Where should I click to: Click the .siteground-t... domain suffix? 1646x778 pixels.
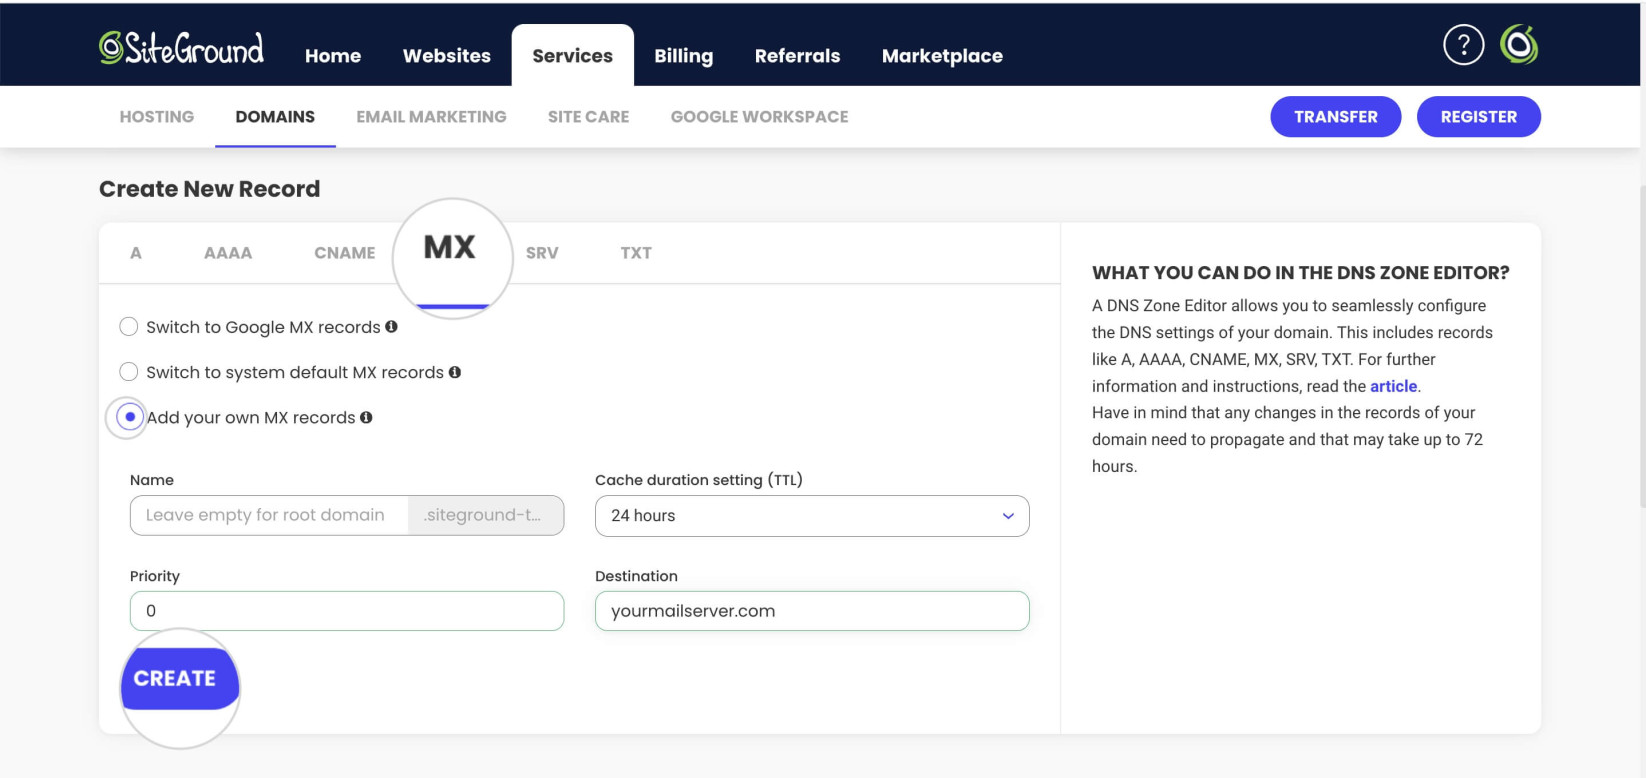[x=486, y=515]
